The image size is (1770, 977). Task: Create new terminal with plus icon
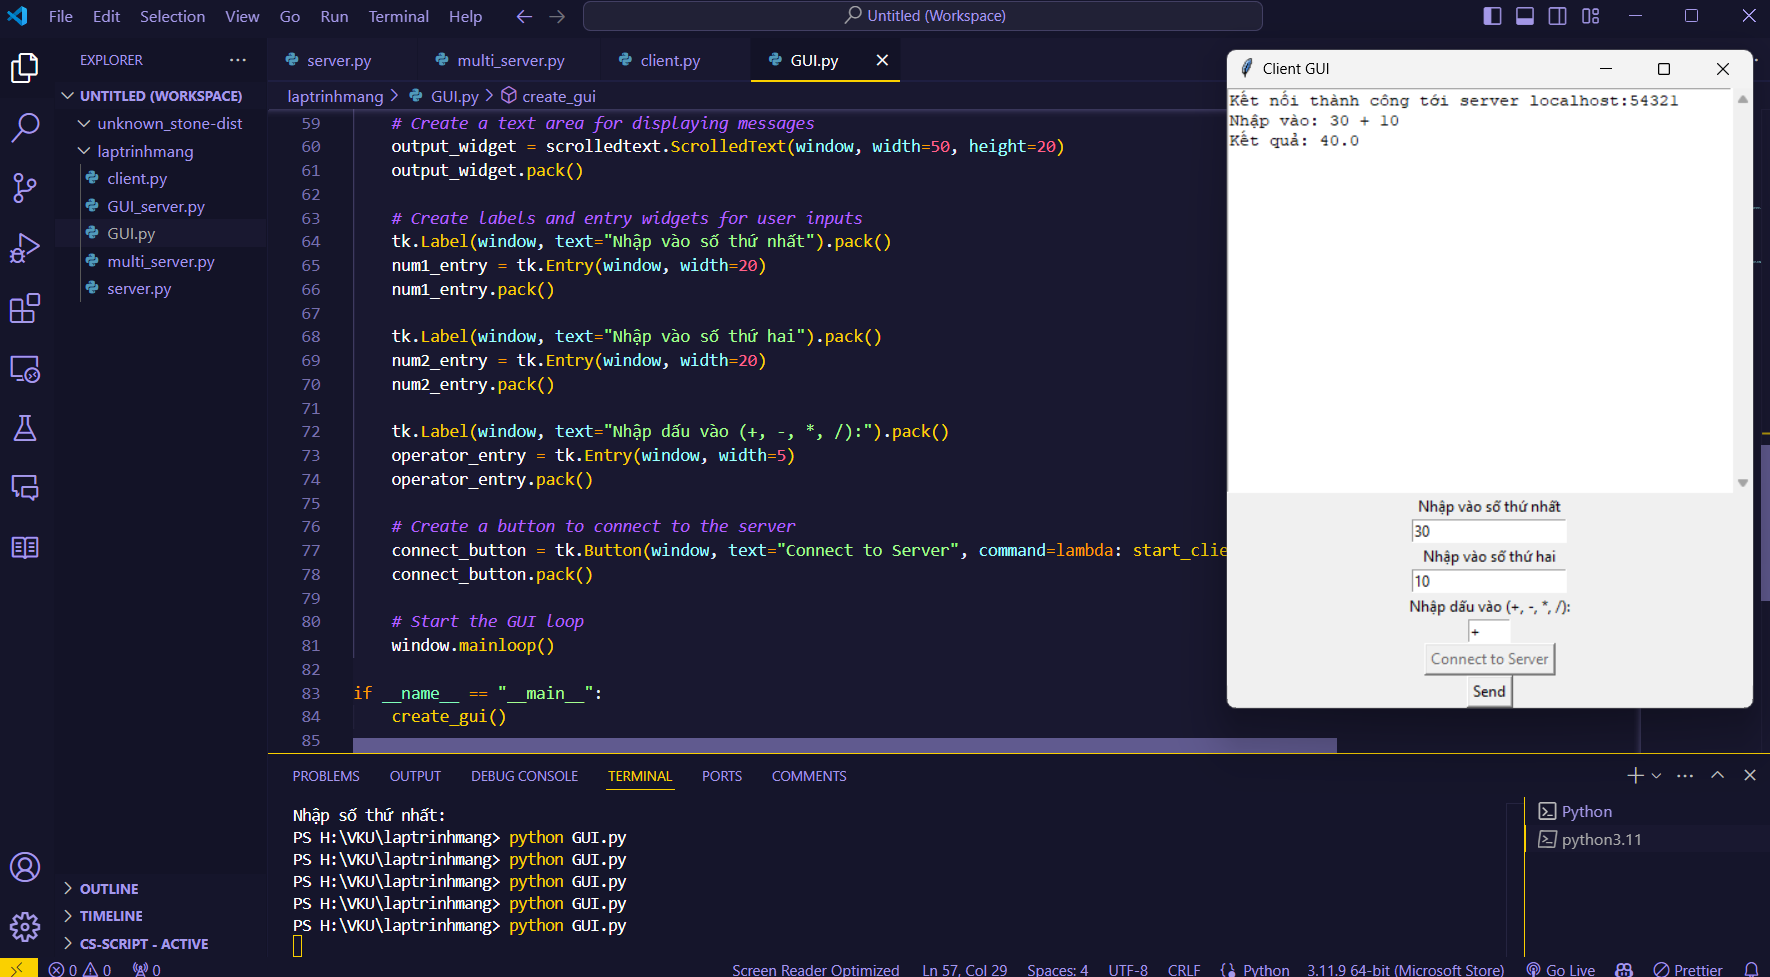pyautogui.click(x=1635, y=775)
